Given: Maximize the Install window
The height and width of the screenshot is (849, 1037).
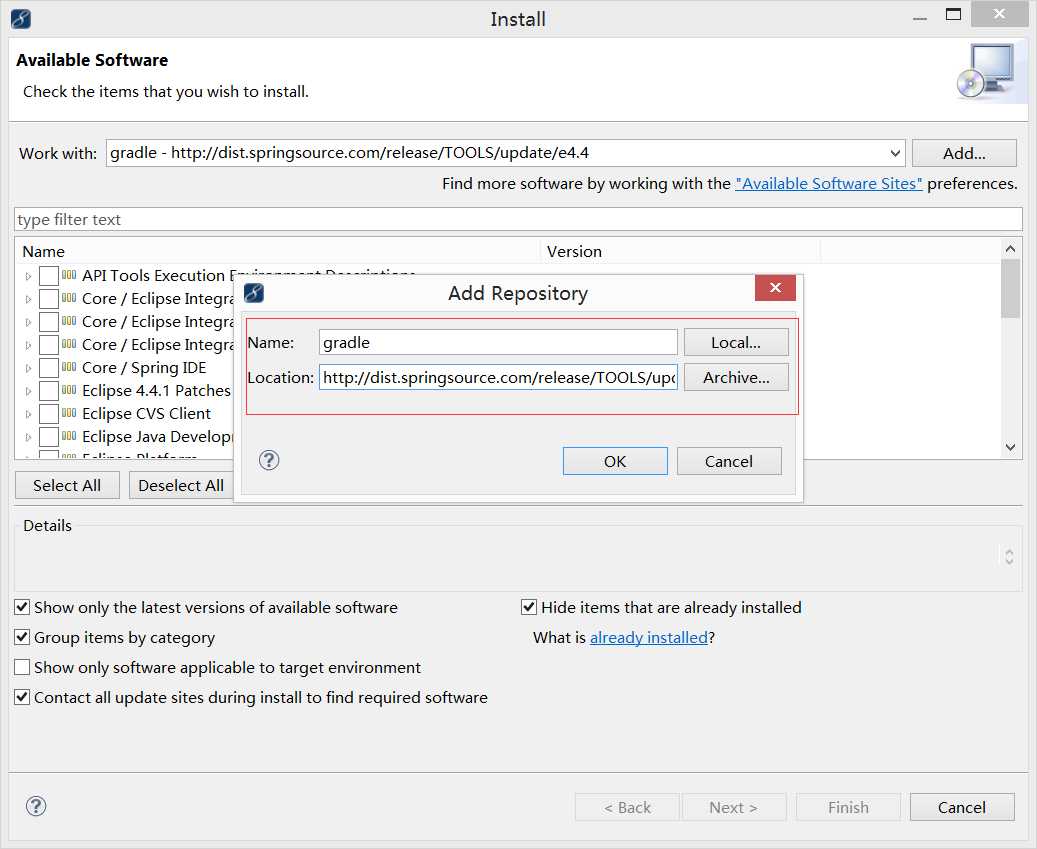Looking at the screenshot, I should click(953, 14).
